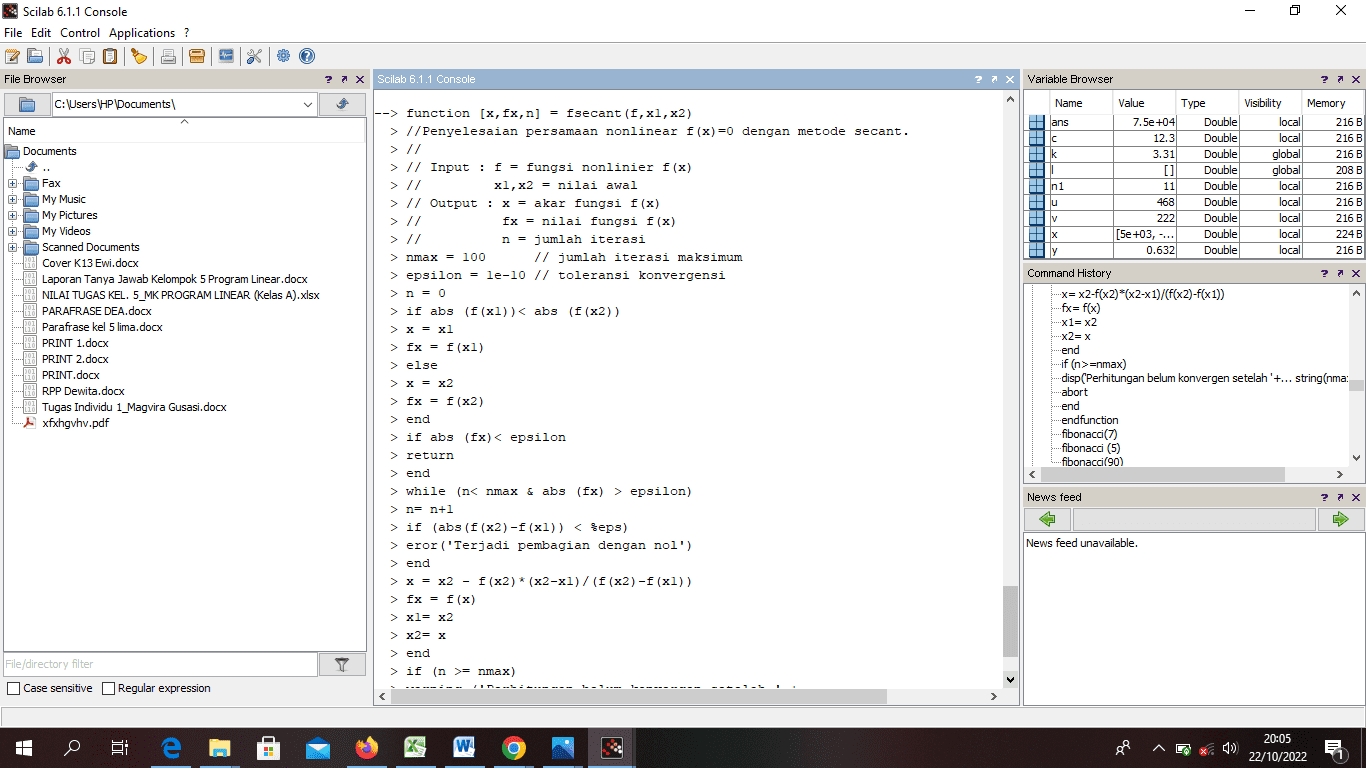Undock the File Browser panel
Screen dimensions: 1366x768
(344, 79)
